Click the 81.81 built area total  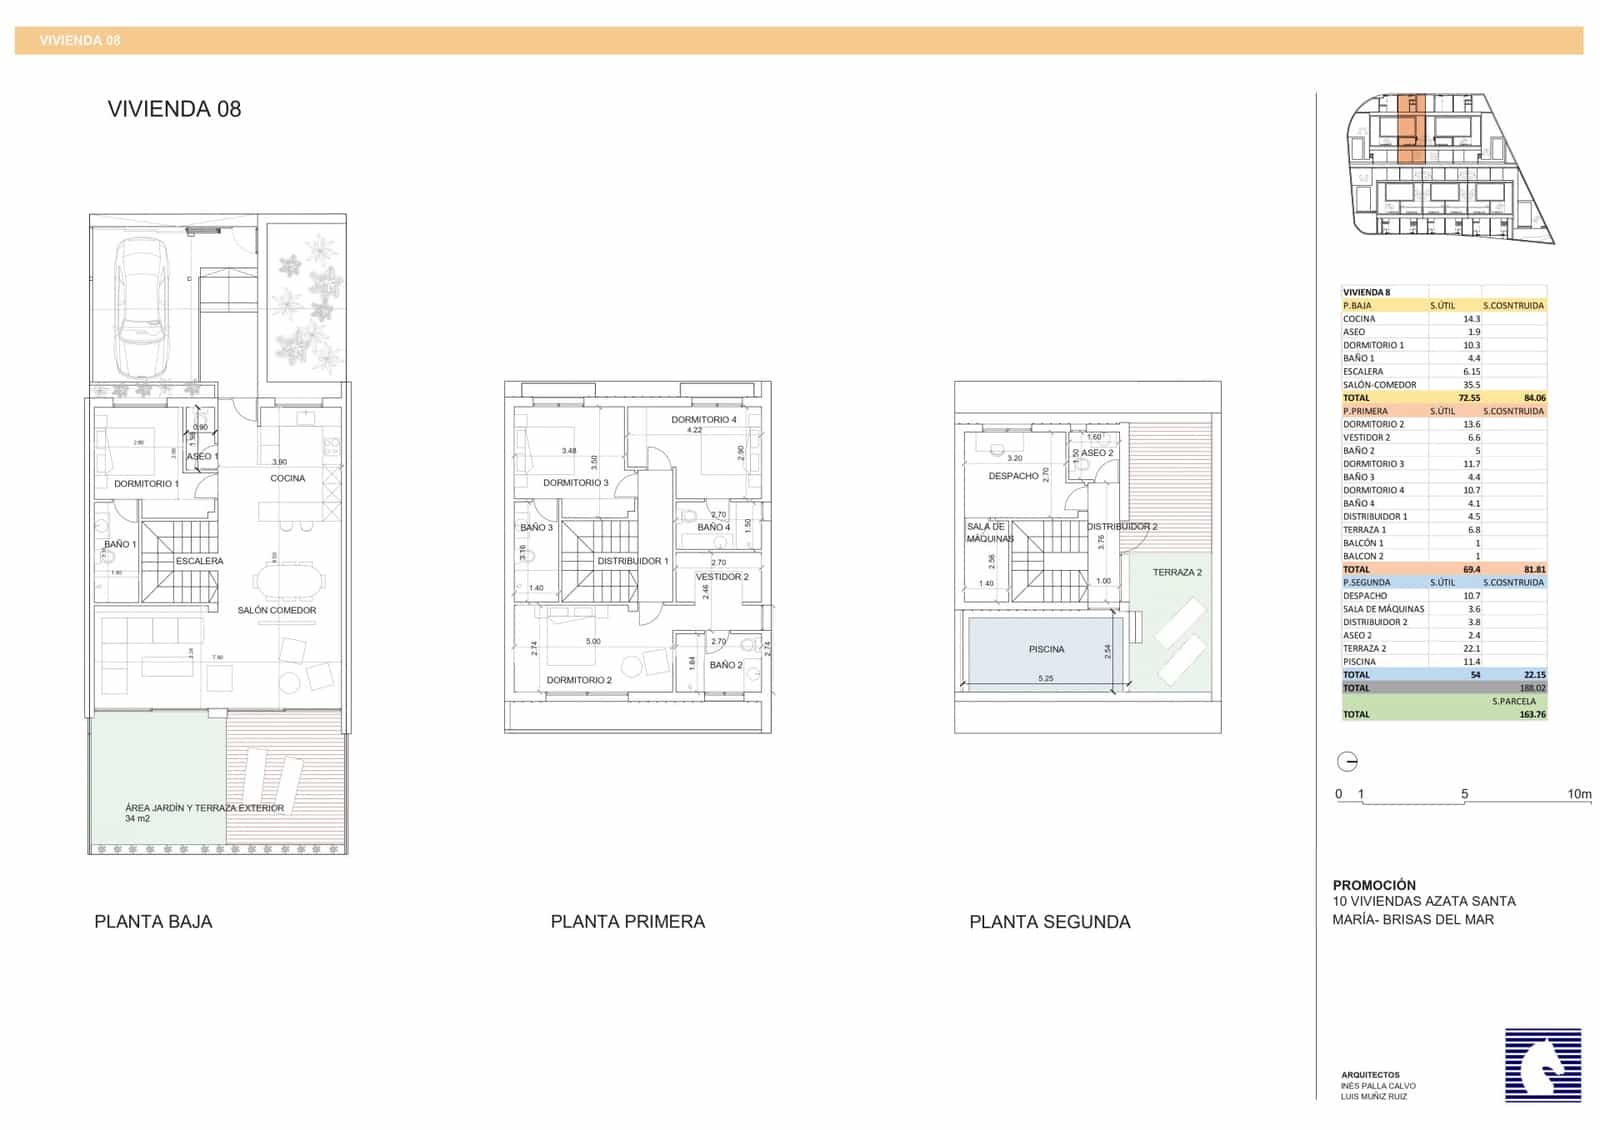tap(1534, 570)
